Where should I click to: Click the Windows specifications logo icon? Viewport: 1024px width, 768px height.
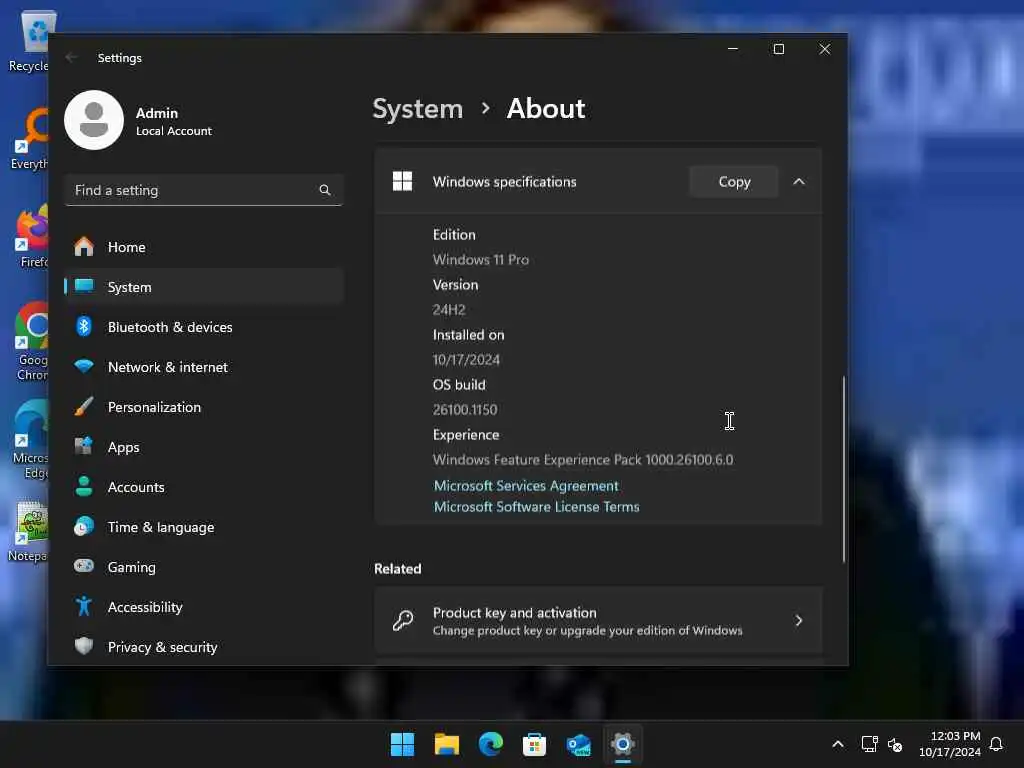click(402, 182)
